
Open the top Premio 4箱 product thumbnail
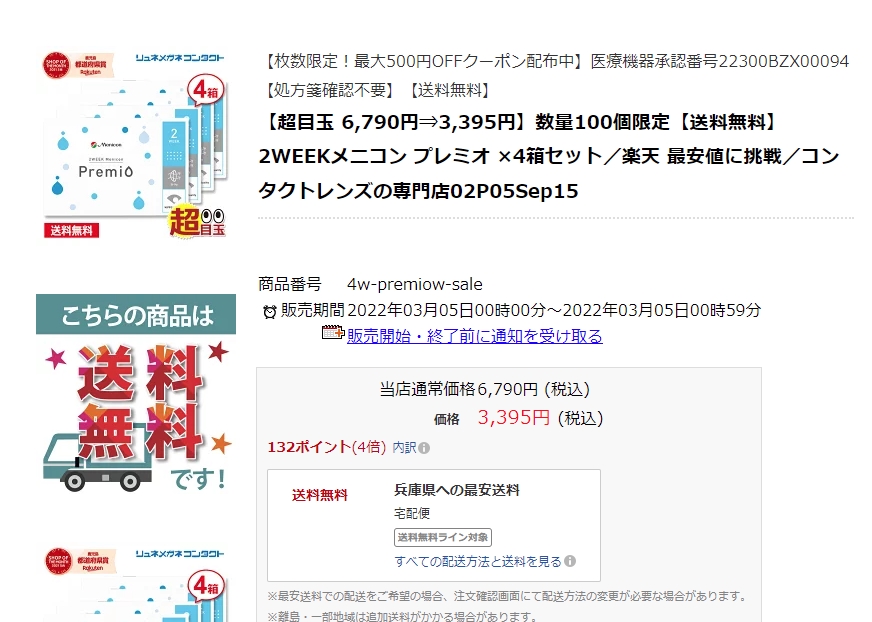point(135,145)
